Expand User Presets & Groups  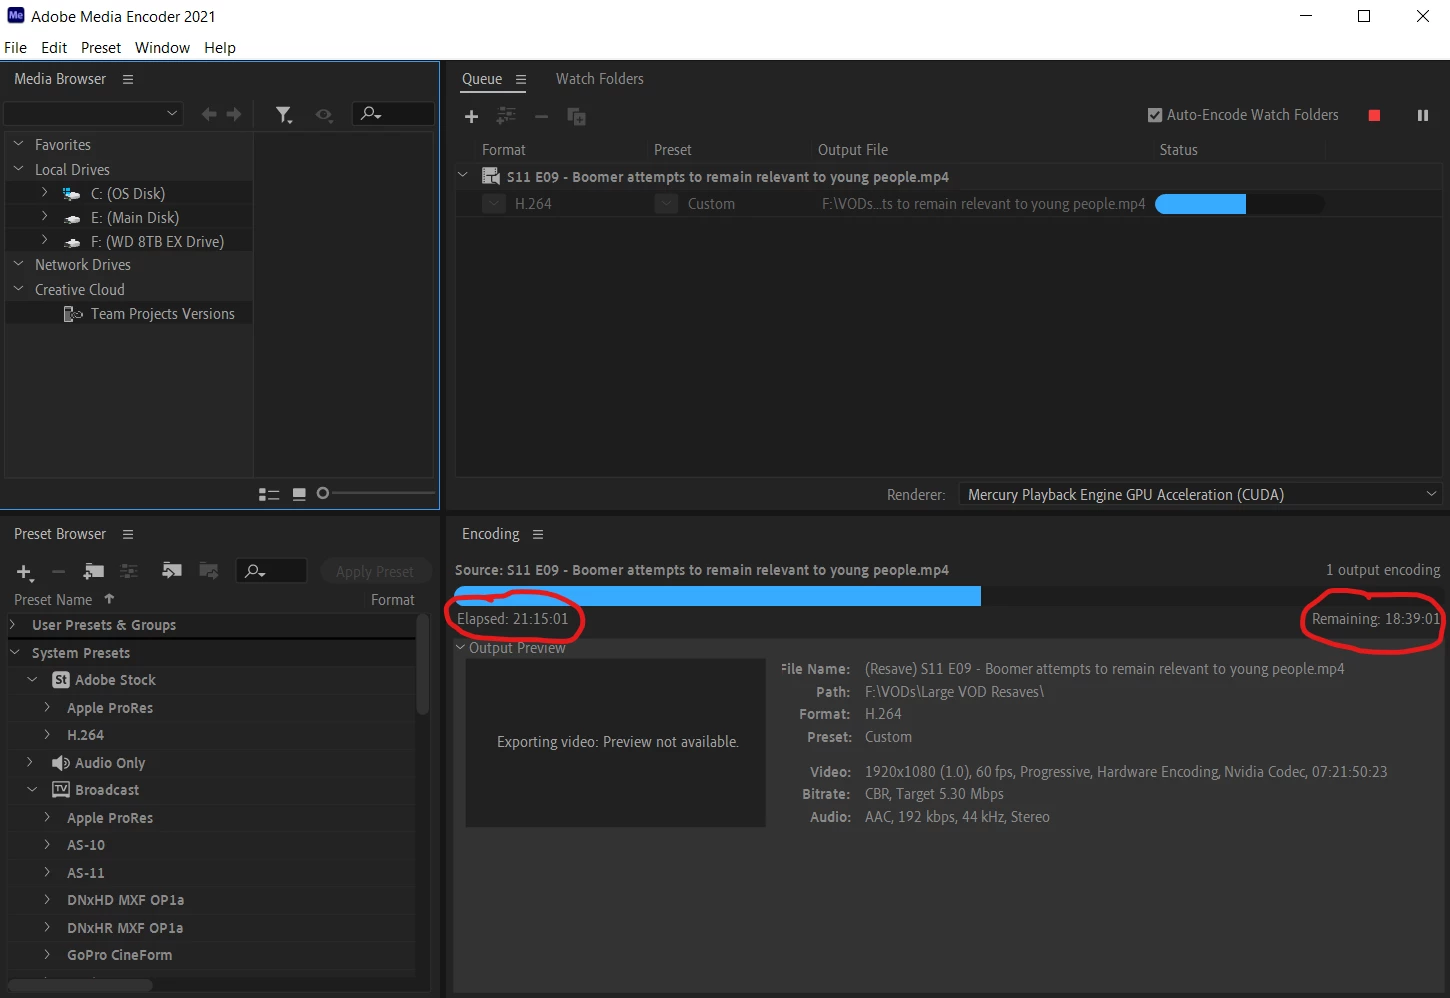click(13, 624)
